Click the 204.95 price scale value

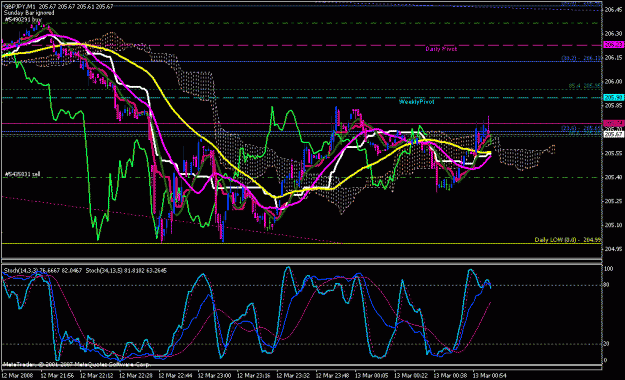coord(613,249)
